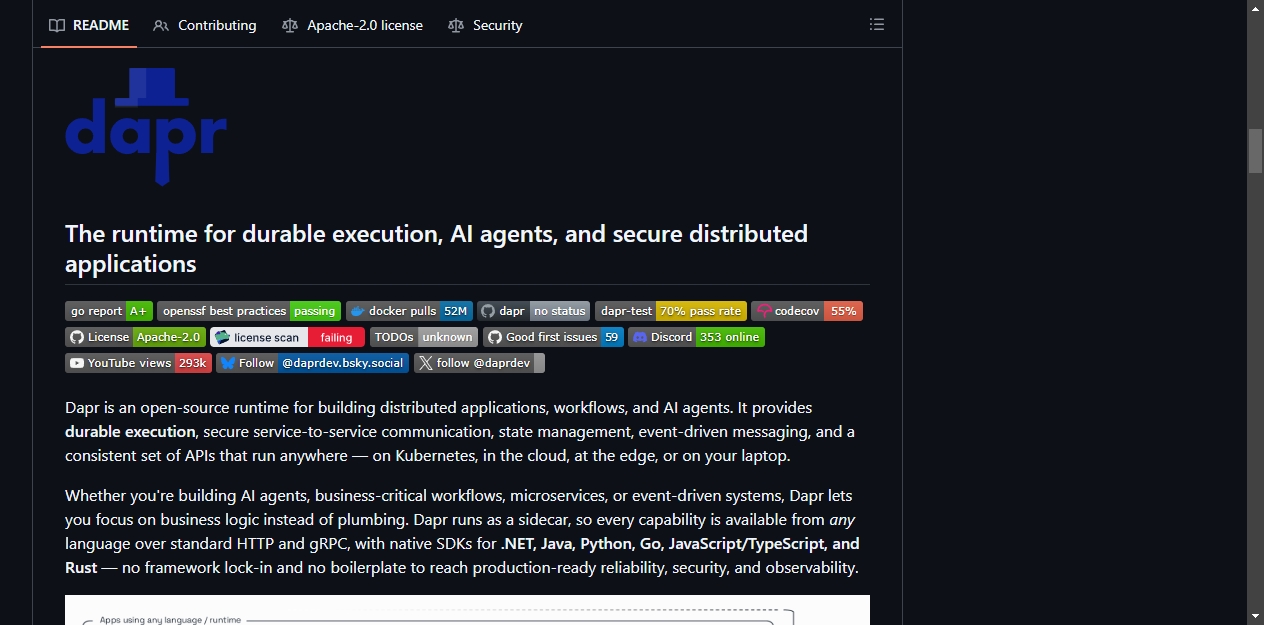
Task: Open the Apache-2.0 license tab
Action: click(352, 25)
